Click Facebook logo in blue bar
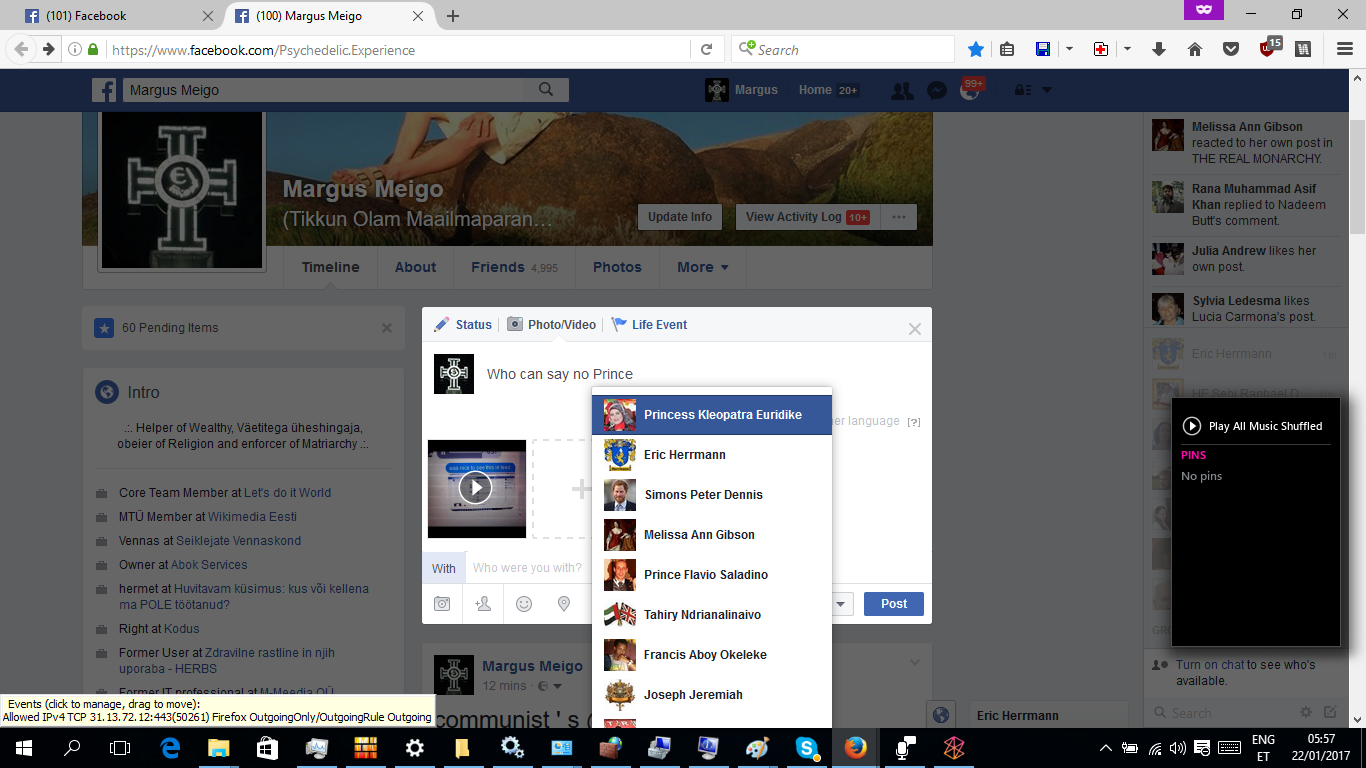 104,90
